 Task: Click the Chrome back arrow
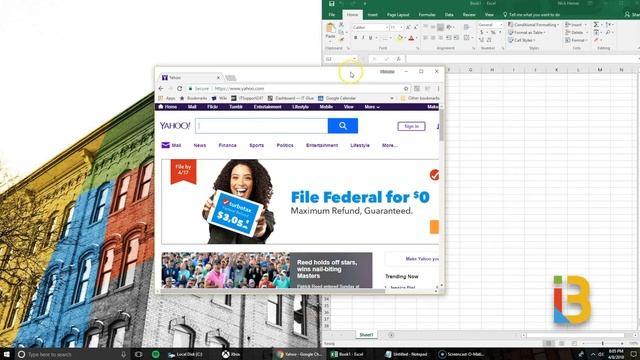(161, 89)
